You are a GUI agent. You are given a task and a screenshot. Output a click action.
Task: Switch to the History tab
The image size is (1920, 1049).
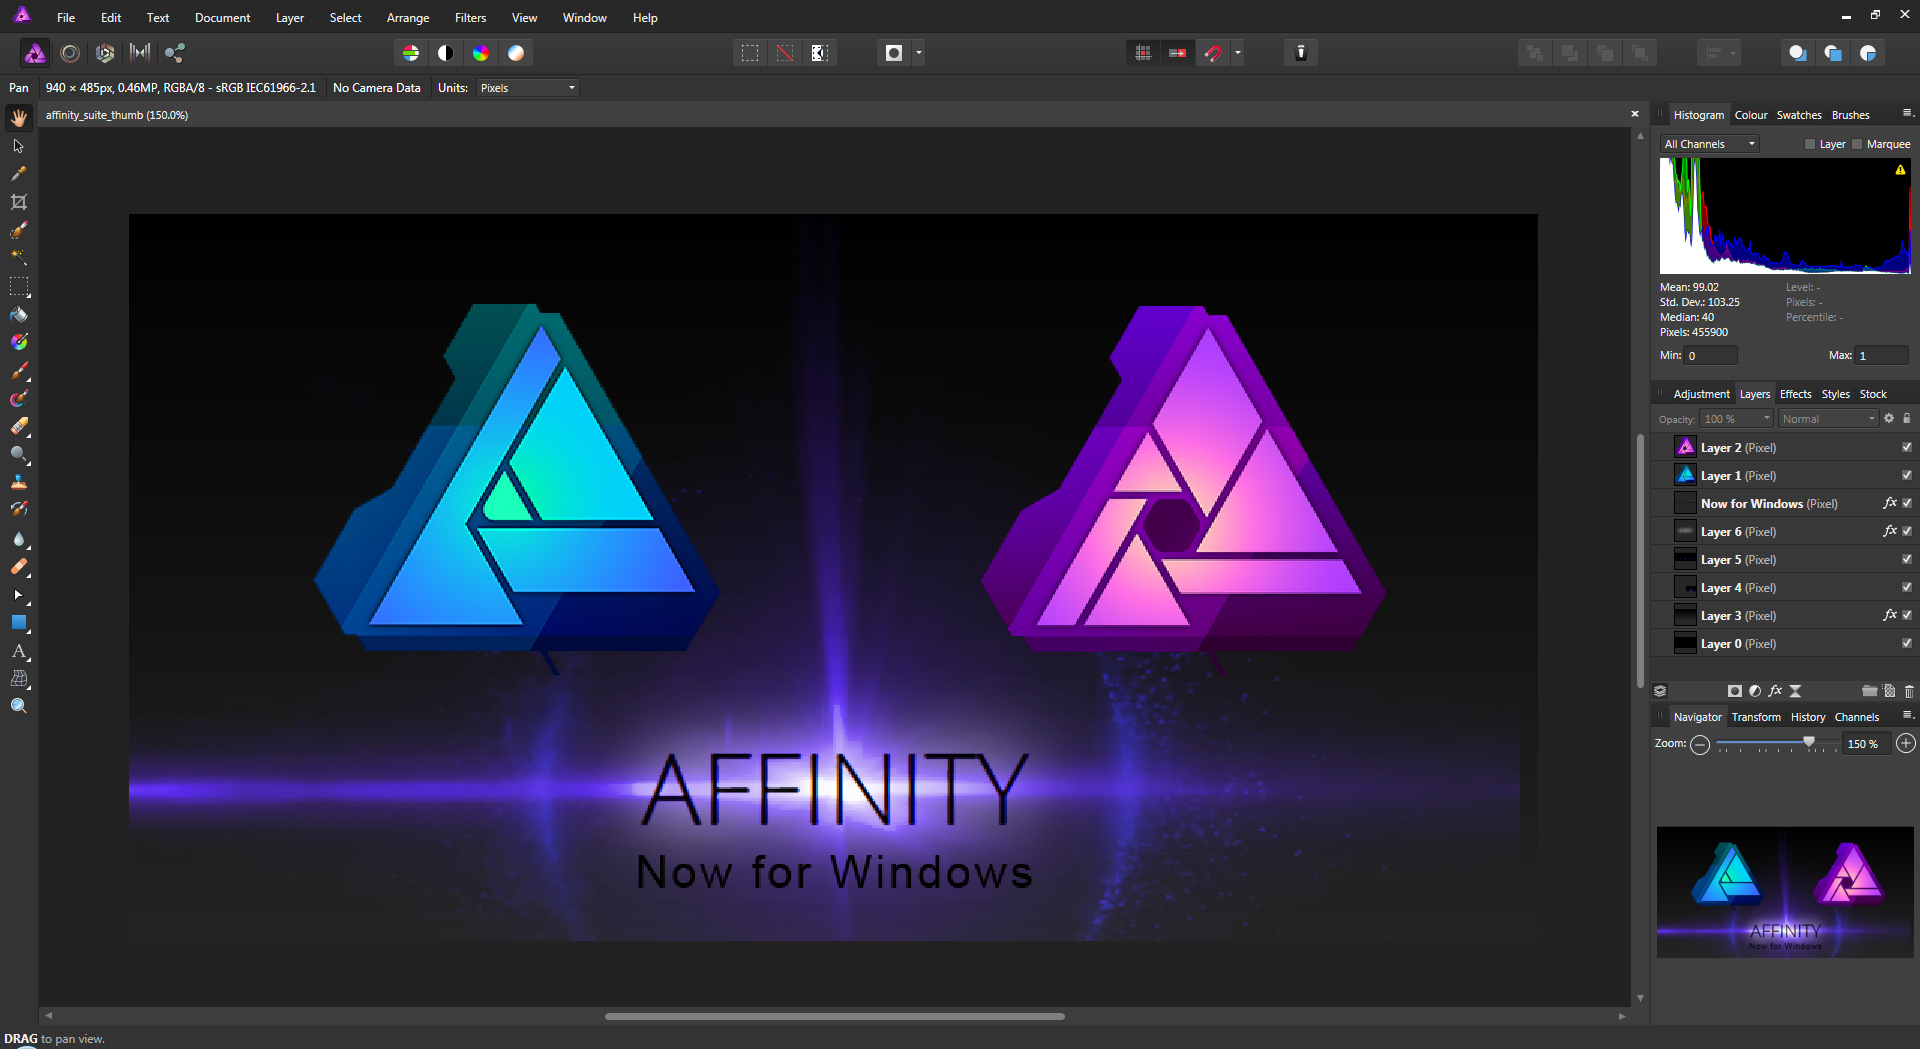click(x=1807, y=717)
